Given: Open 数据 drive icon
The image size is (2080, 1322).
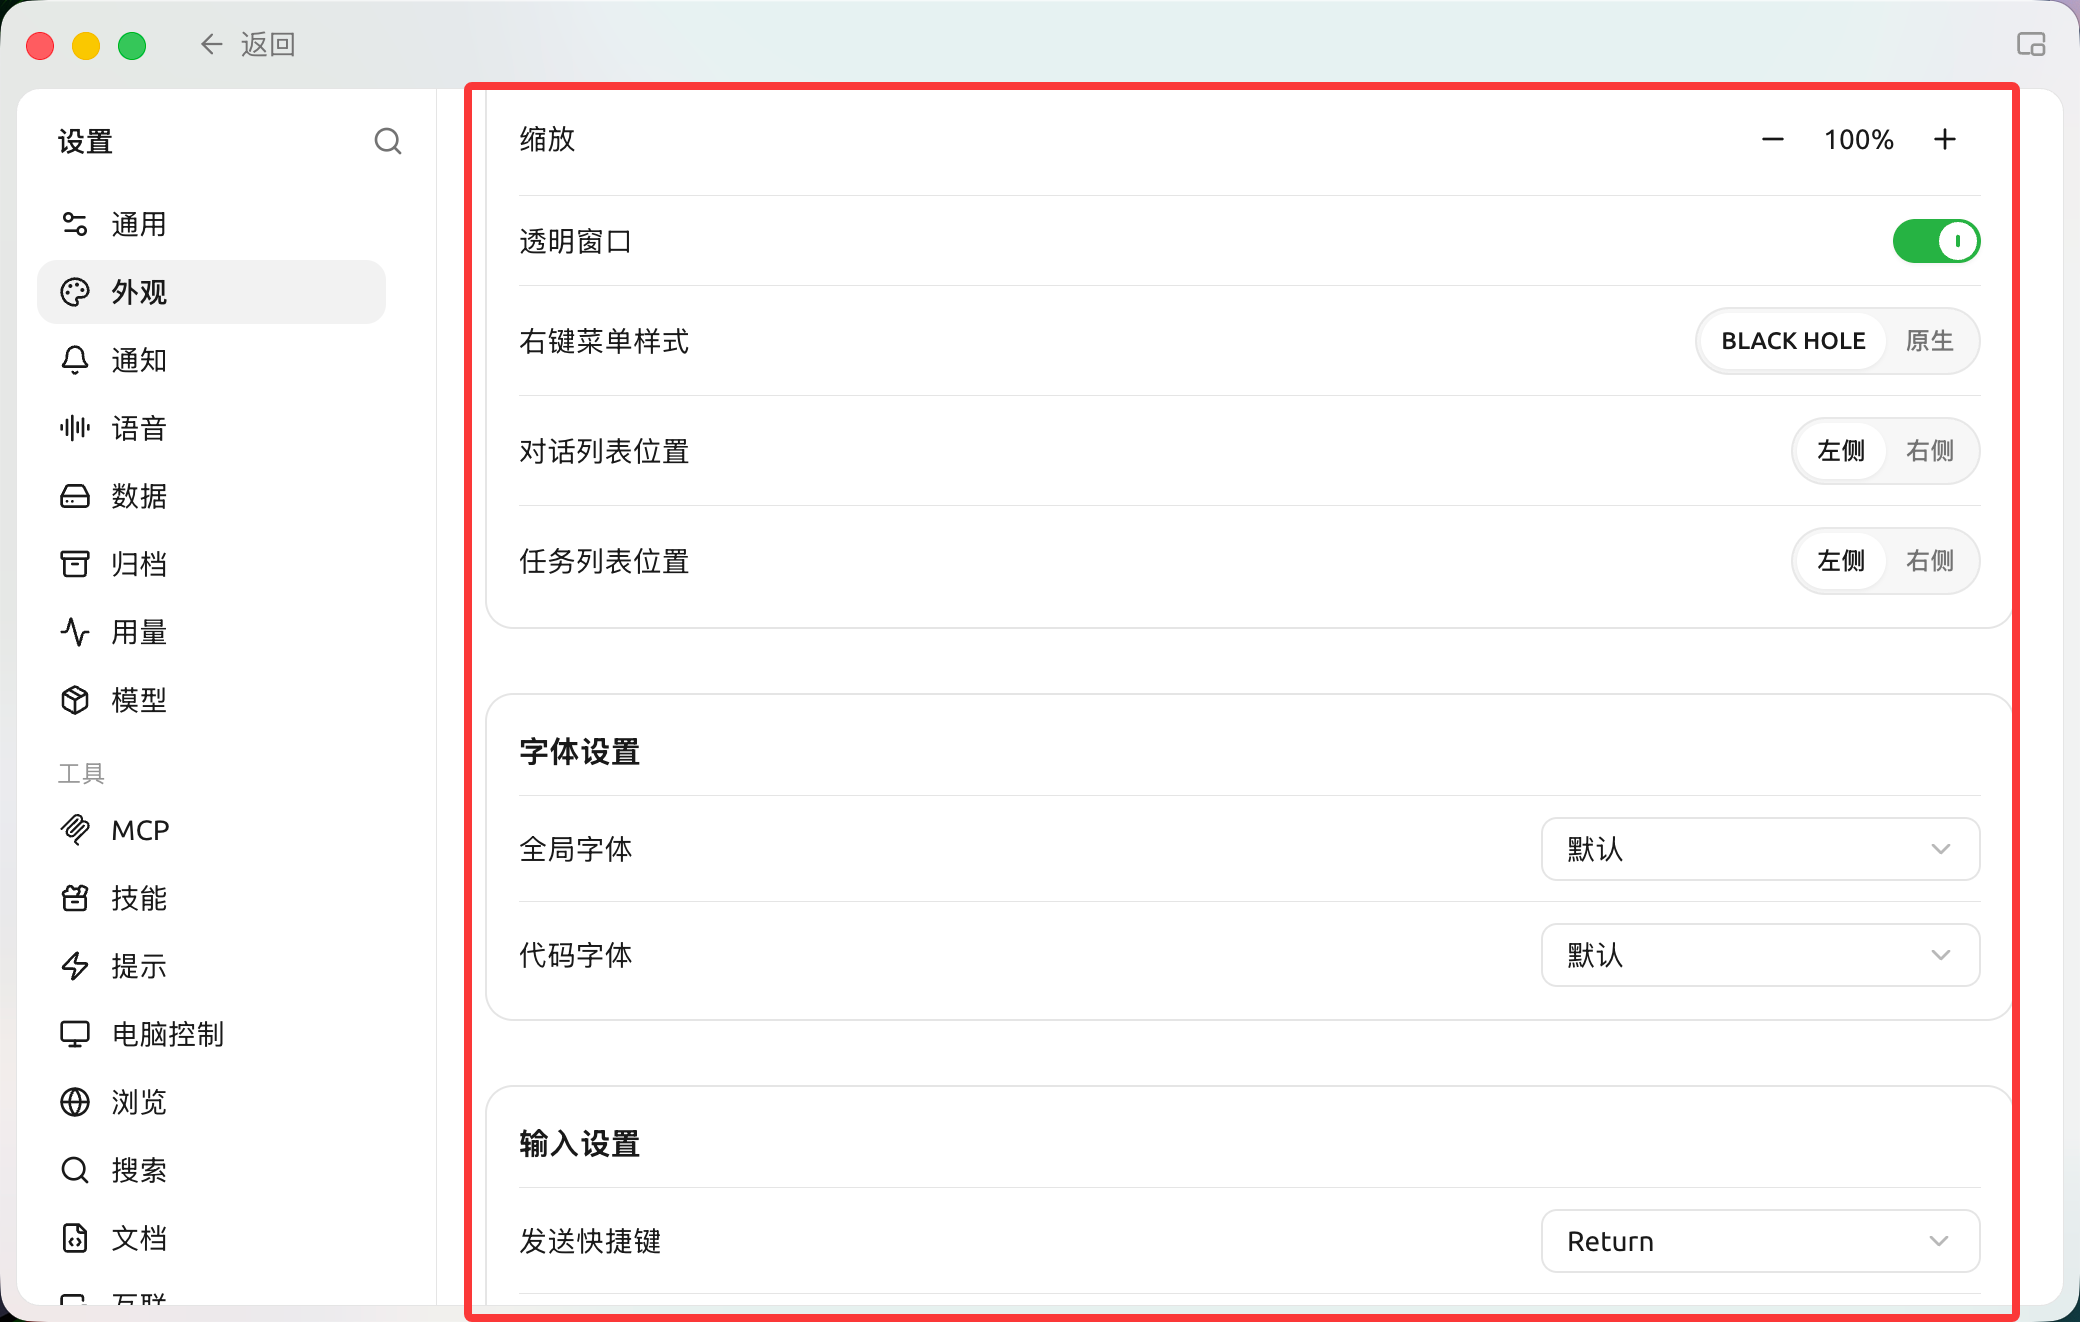Looking at the screenshot, I should [75, 496].
